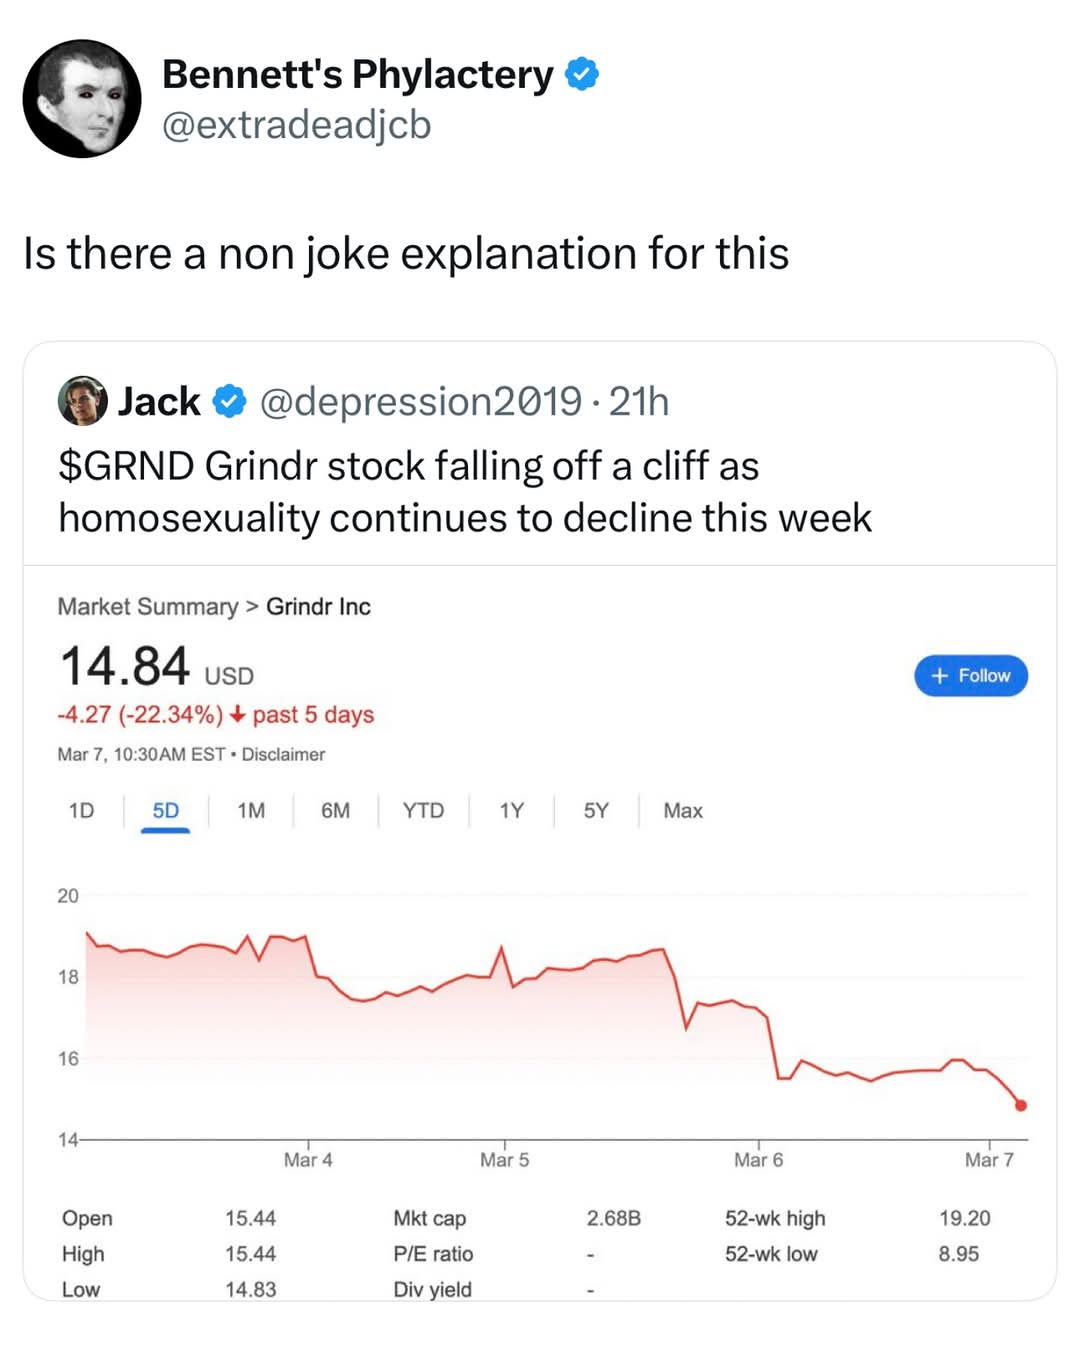Open the @depression2019 handle
The height and width of the screenshot is (1350, 1080).
[x=420, y=401]
